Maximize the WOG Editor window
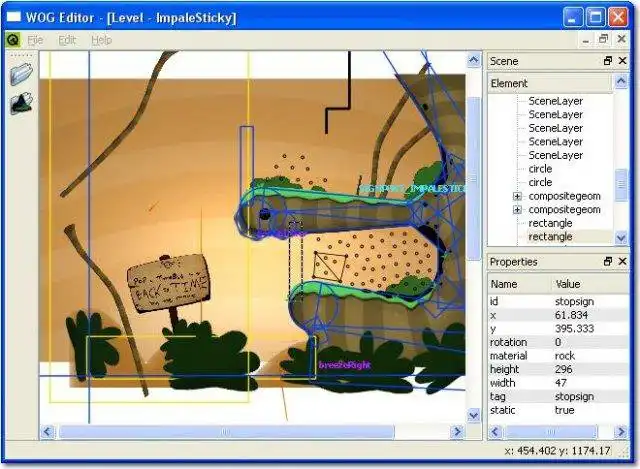 coord(596,18)
